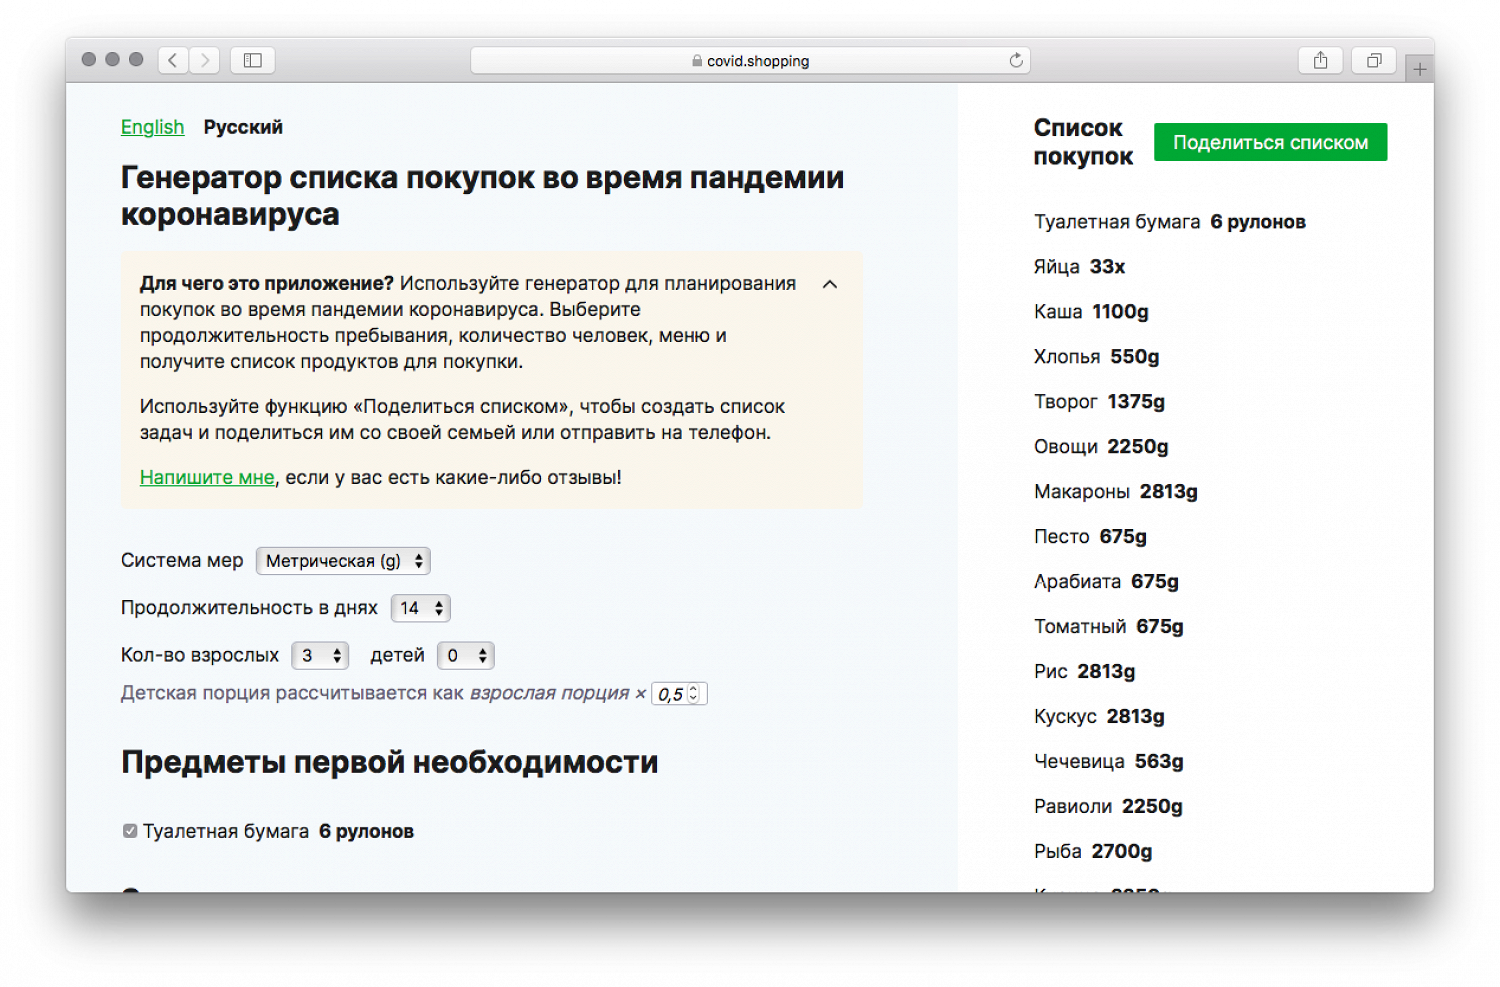Collapse the 'Для чего это приложение?' info box

coord(830,284)
